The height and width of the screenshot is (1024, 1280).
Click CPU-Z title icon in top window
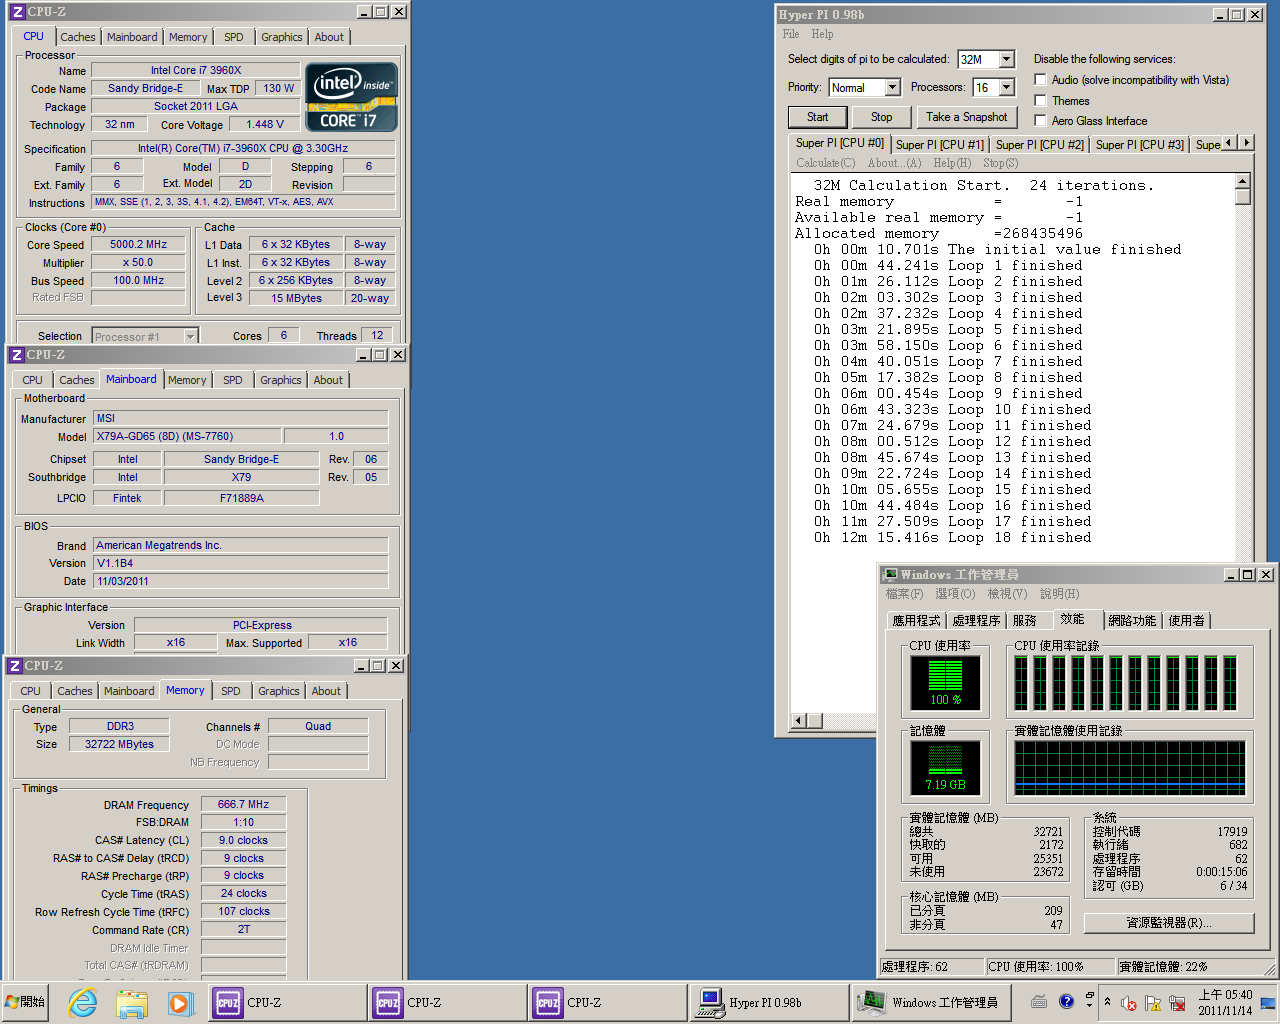click(x=16, y=12)
